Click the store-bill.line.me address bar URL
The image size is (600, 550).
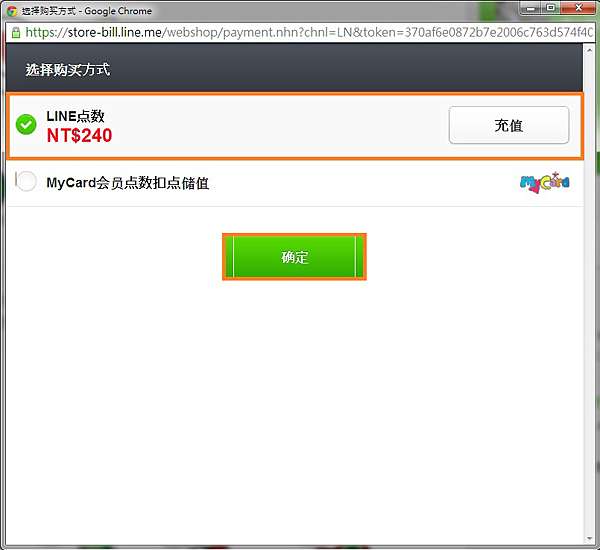[x=308, y=33]
